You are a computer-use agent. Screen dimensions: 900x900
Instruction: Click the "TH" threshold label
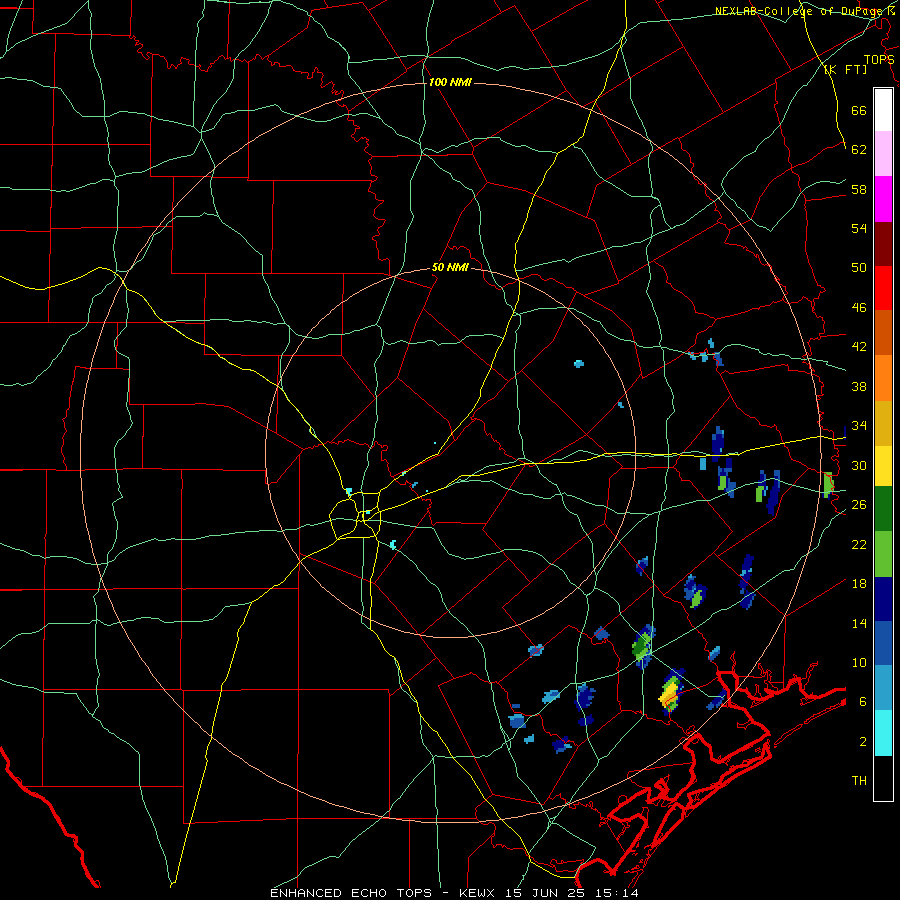click(859, 780)
